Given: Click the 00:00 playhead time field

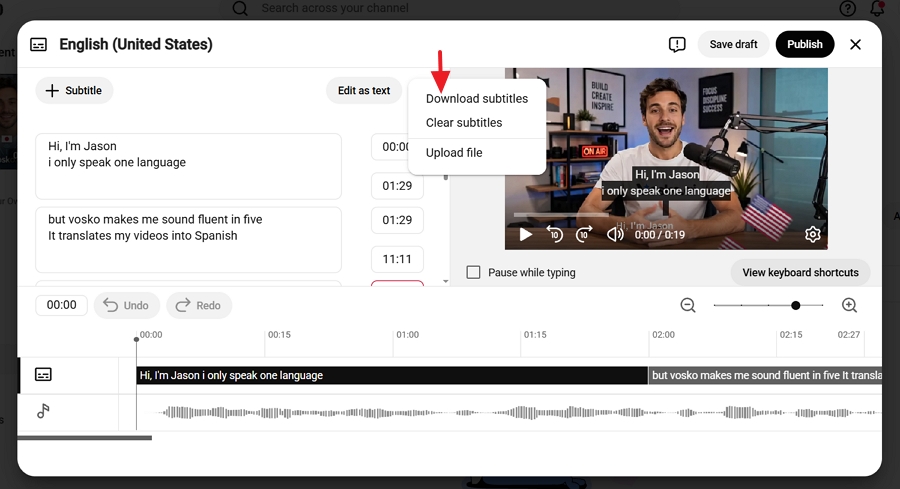Looking at the screenshot, I should click(x=61, y=305).
